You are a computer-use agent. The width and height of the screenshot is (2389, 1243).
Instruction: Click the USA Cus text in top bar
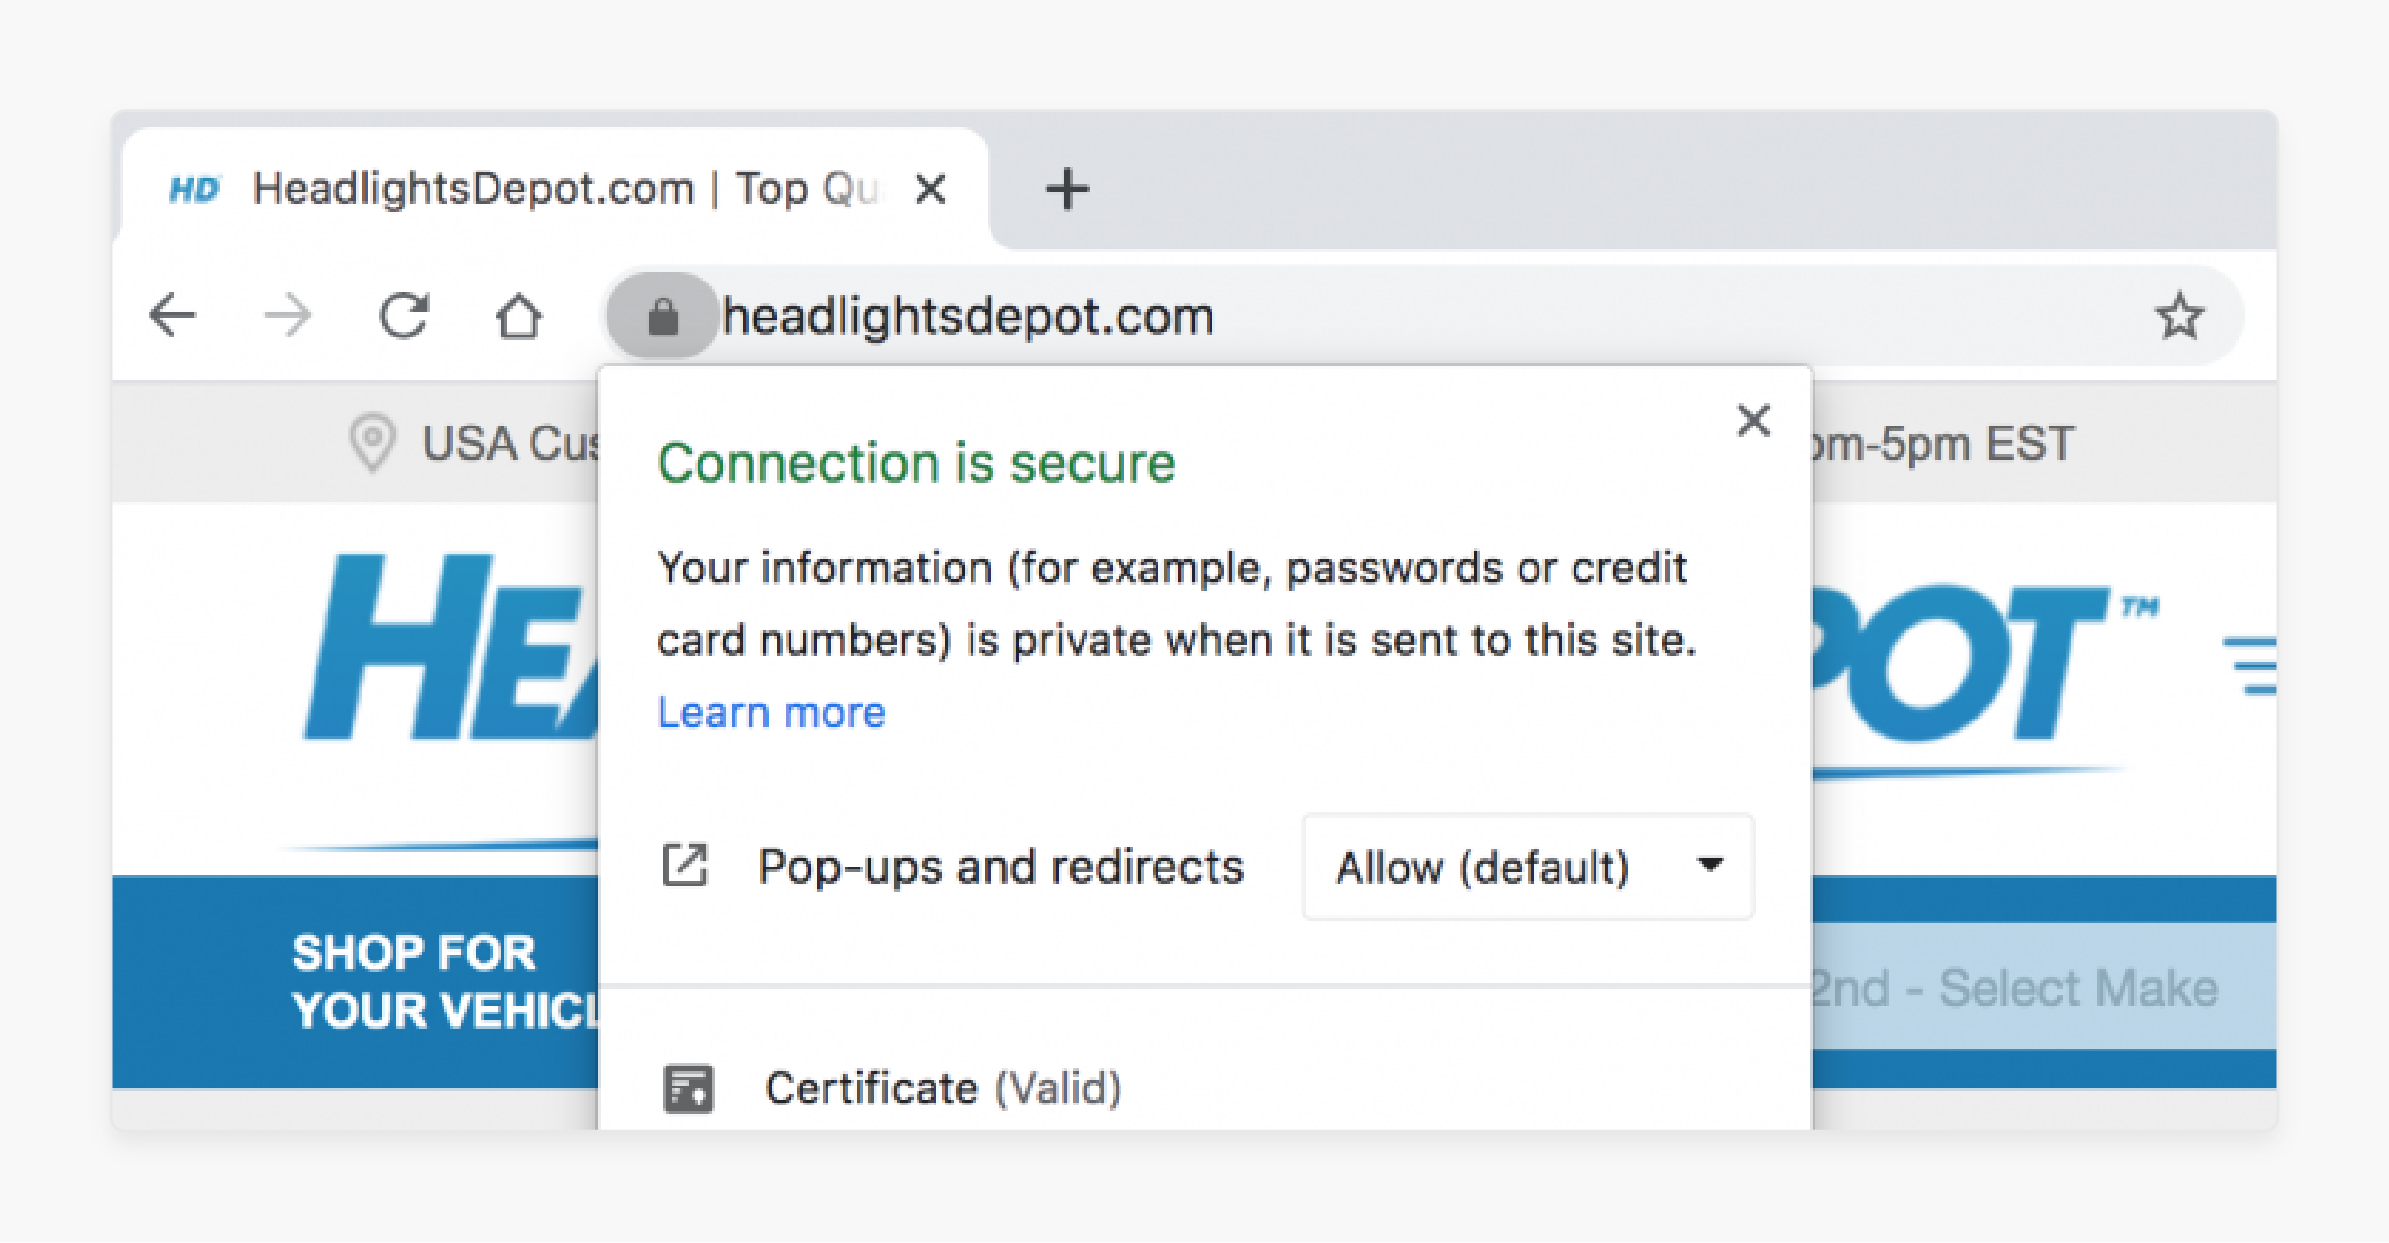pos(511,444)
